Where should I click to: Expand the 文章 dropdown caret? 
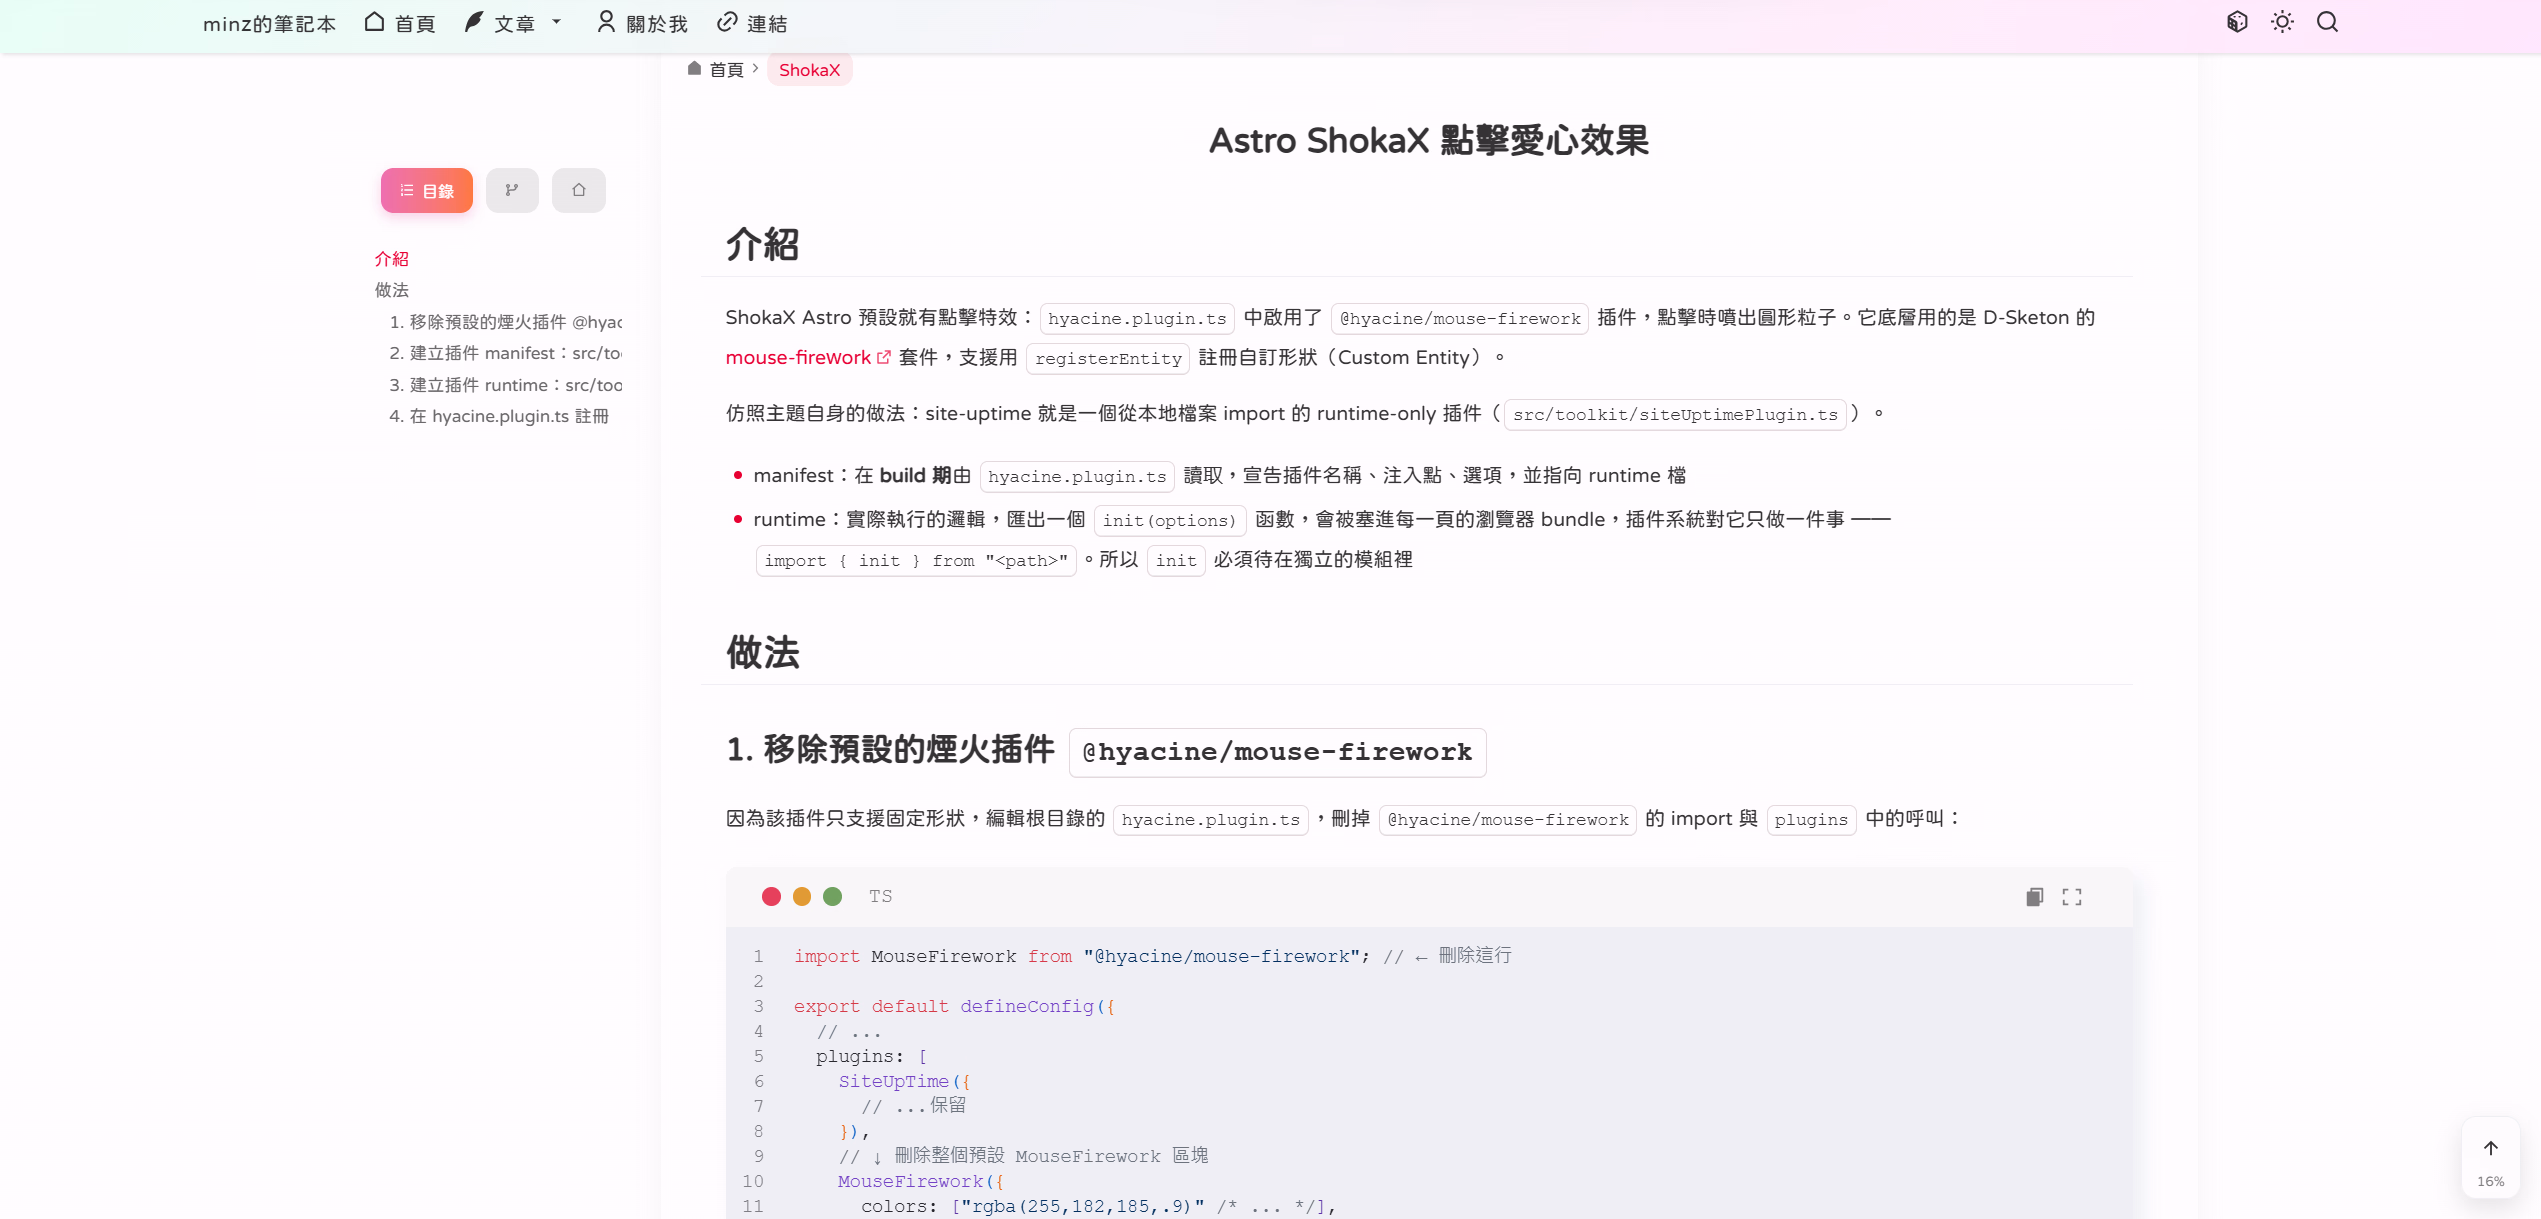pos(557,22)
